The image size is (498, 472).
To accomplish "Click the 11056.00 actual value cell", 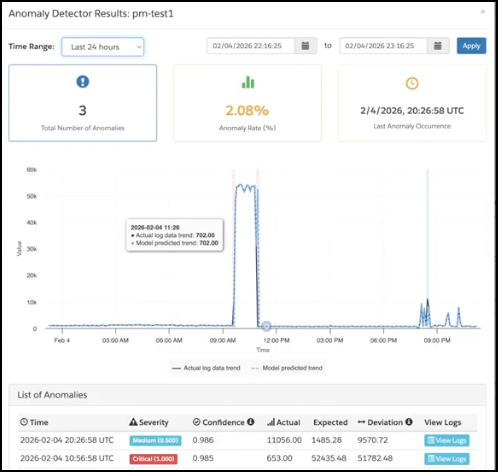I will tap(284, 440).
